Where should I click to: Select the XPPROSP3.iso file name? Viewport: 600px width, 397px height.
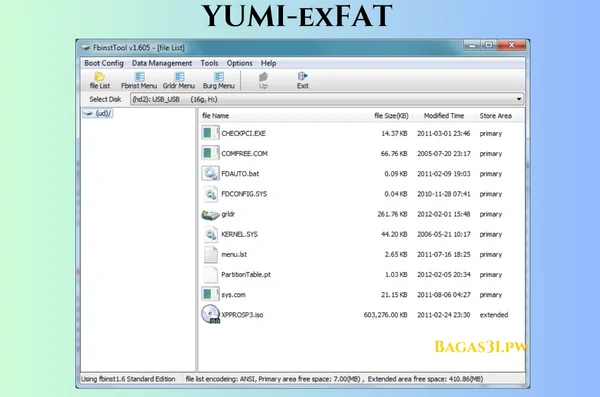click(x=242, y=315)
